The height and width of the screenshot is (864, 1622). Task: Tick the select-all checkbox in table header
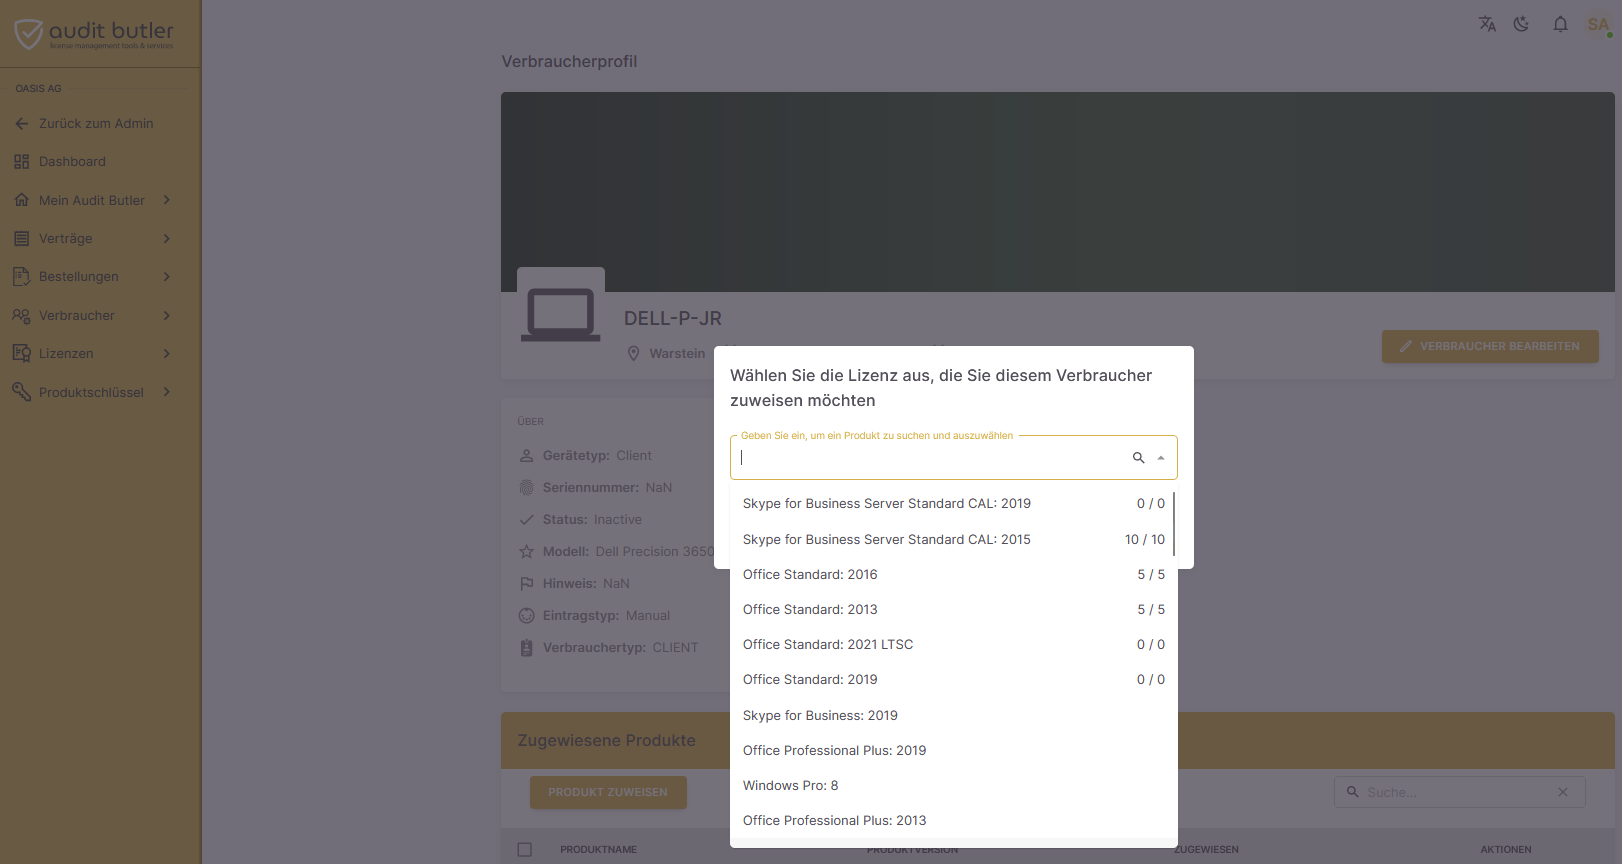pos(525,850)
